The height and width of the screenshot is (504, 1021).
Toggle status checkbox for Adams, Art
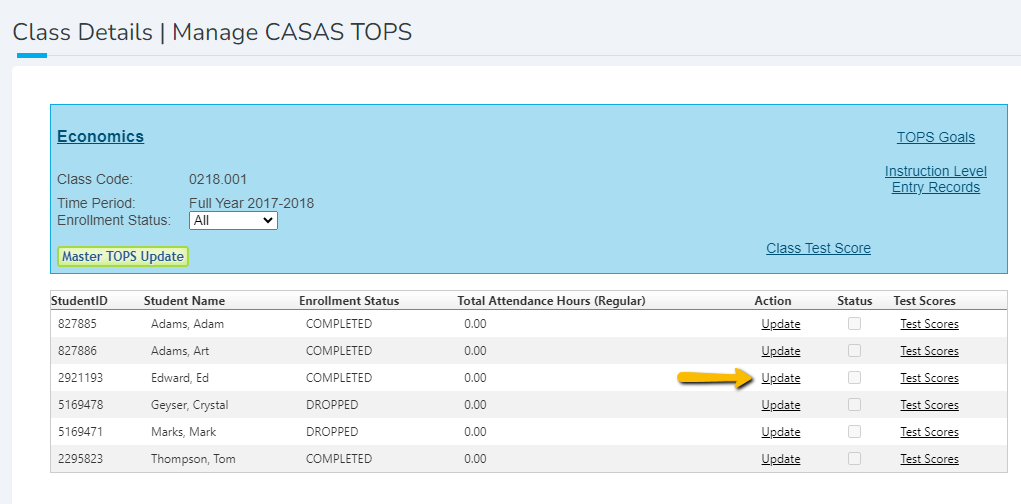coord(854,351)
